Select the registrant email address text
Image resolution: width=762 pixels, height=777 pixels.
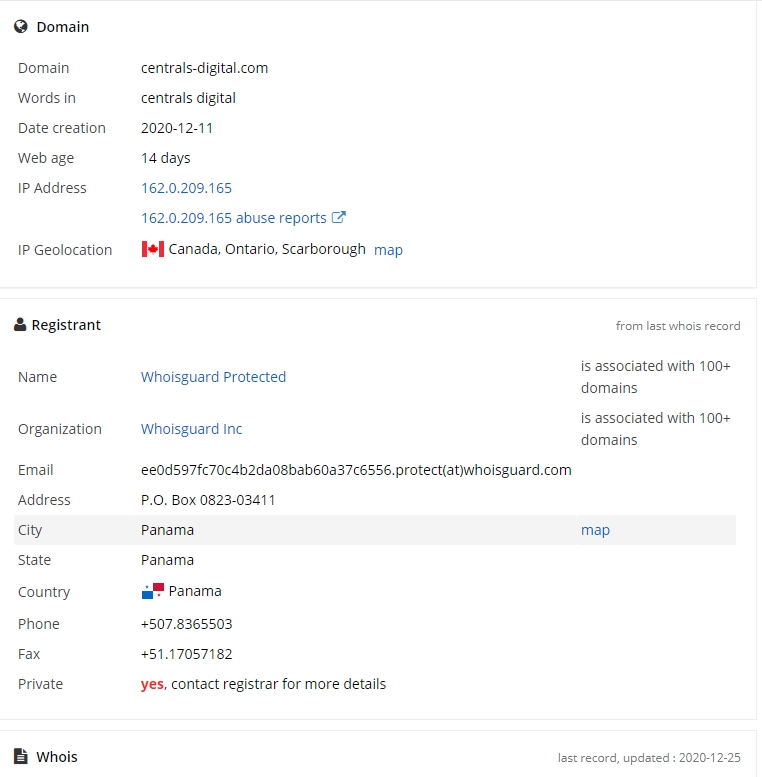pyautogui.click(x=356, y=470)
